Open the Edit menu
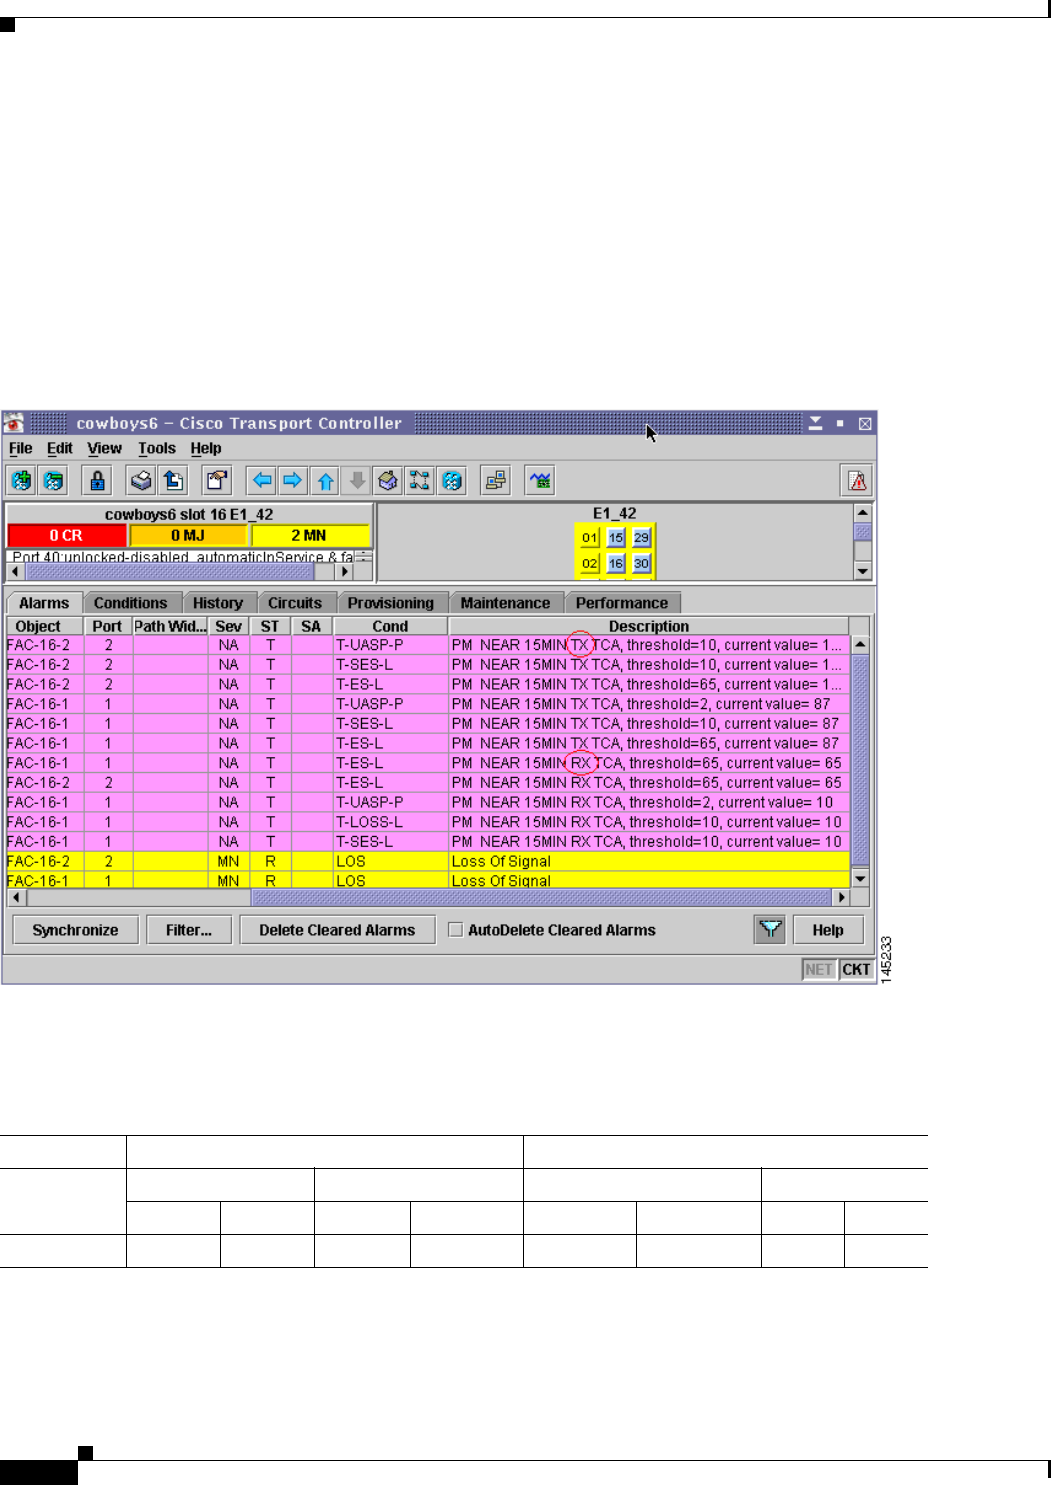 pos(60,448)
